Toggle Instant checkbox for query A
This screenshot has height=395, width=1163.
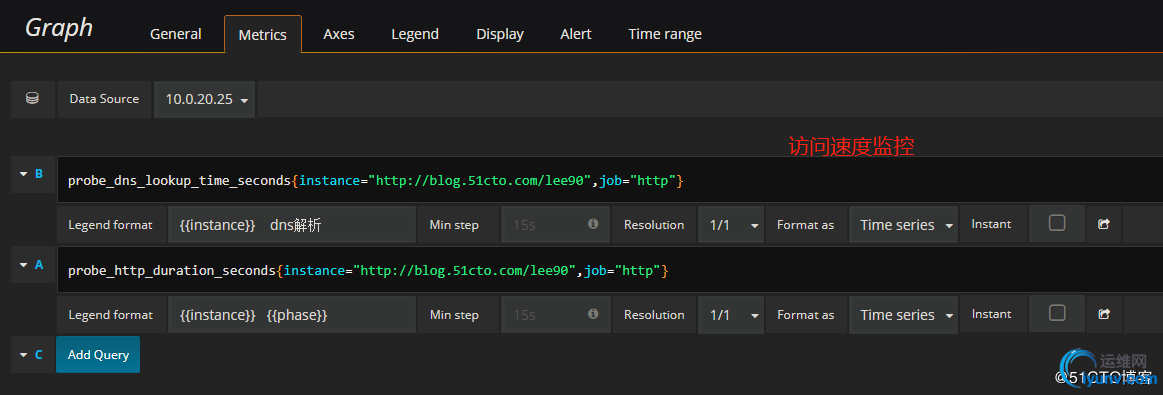[x=1057, y=313]
